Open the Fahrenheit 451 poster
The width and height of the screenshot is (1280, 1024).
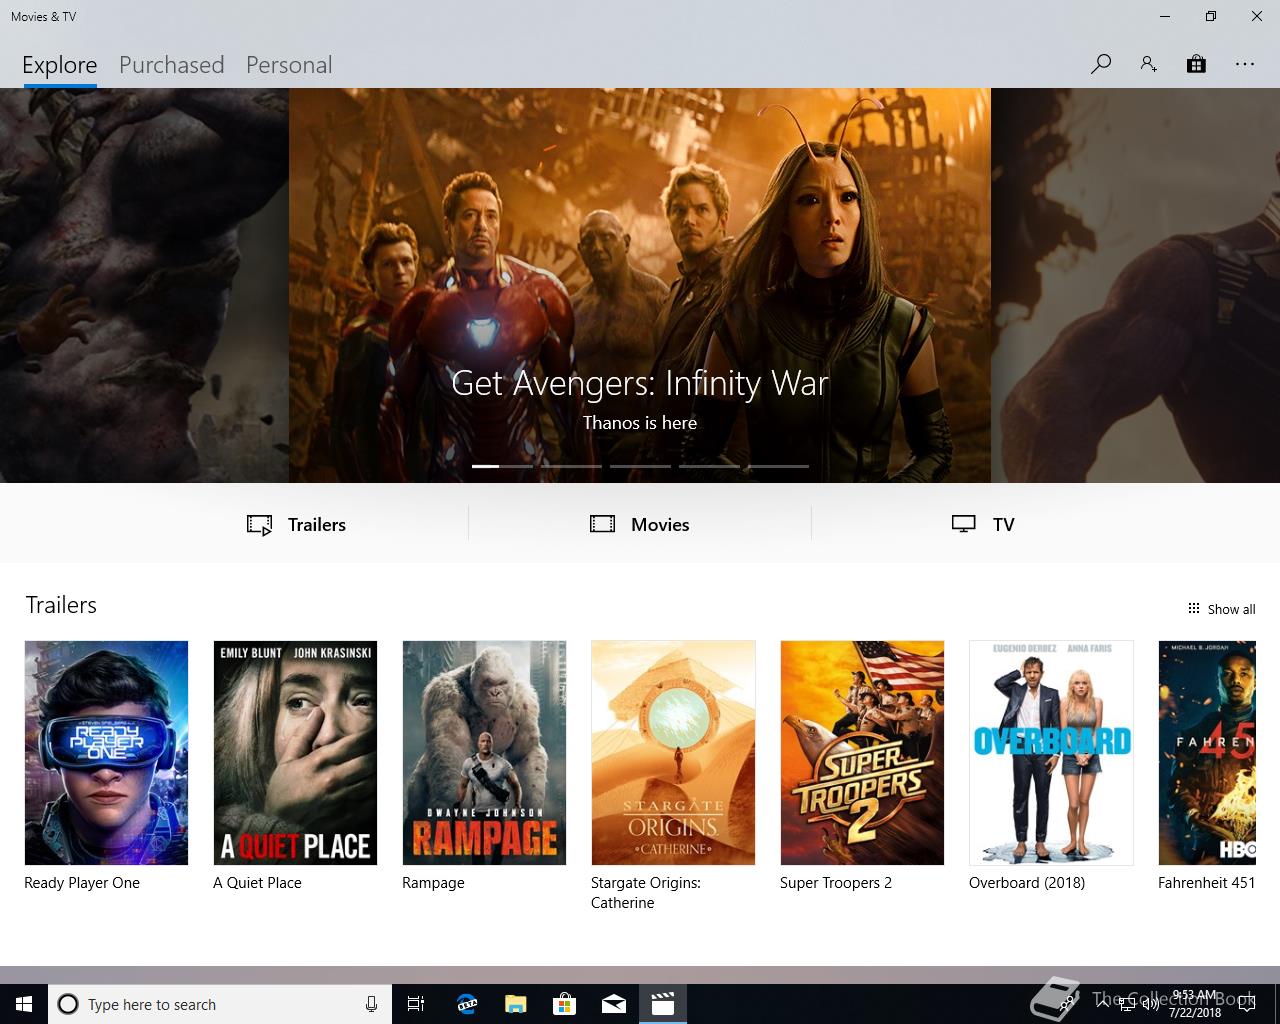click(1207, 753)
